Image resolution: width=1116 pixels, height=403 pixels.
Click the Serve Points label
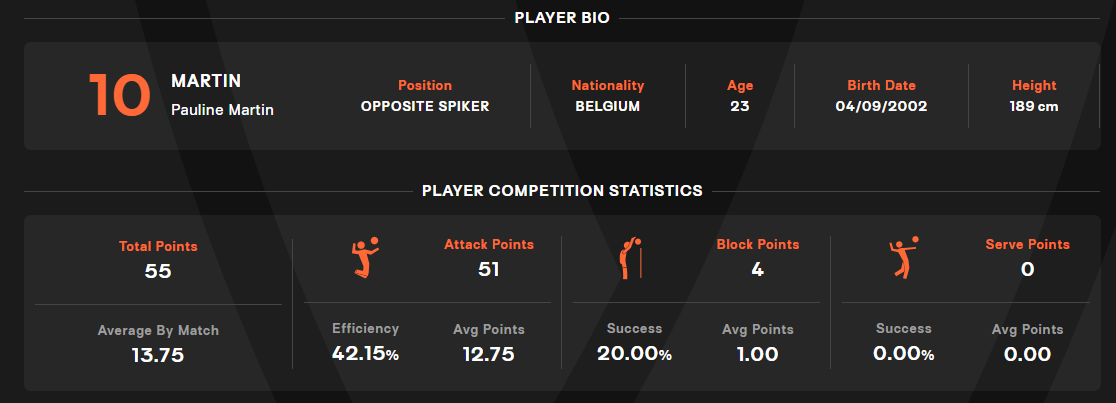click(x=1027, y=244)
